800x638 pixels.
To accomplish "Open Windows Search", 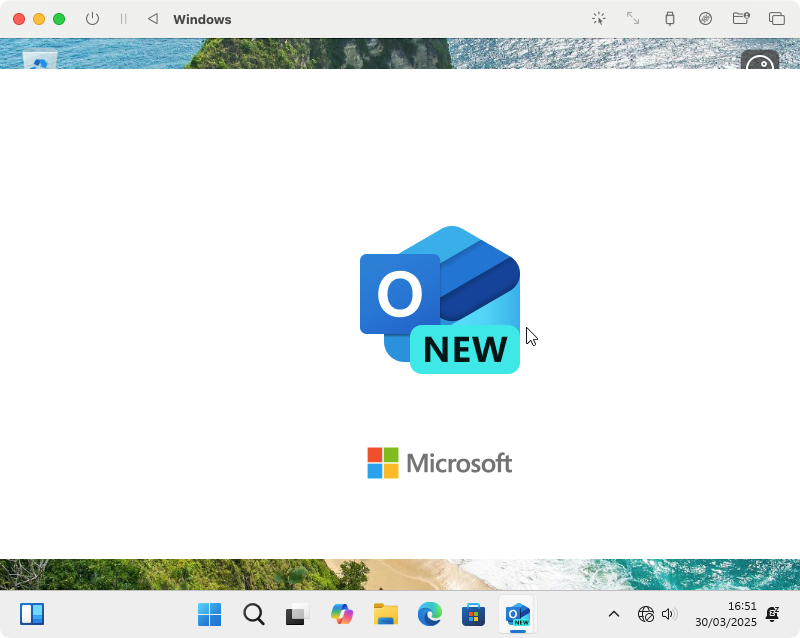I will click(x=254, y=614).
